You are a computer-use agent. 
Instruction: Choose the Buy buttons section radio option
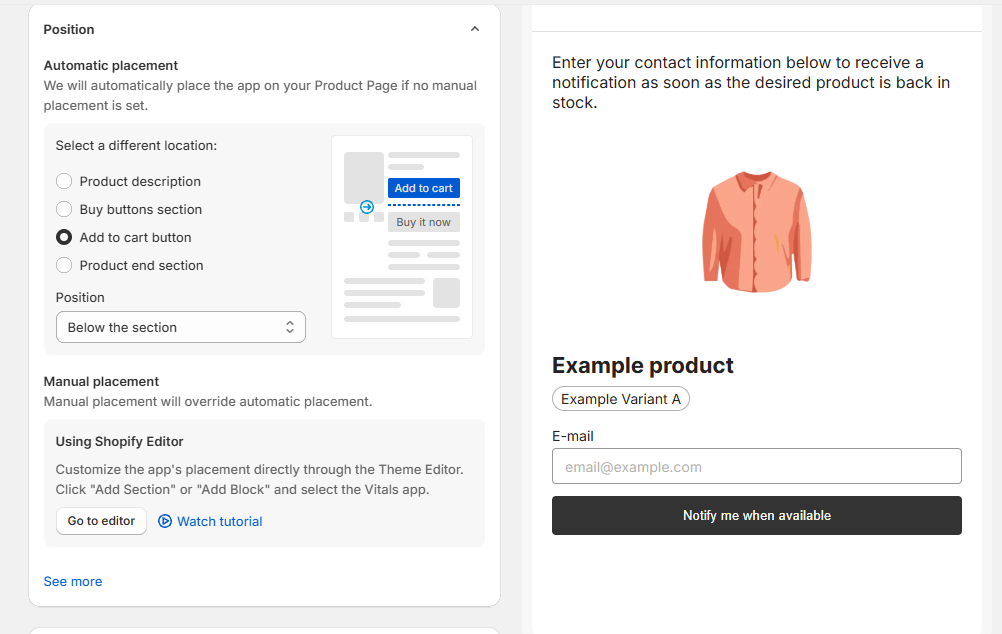click(x=64, y=210)
